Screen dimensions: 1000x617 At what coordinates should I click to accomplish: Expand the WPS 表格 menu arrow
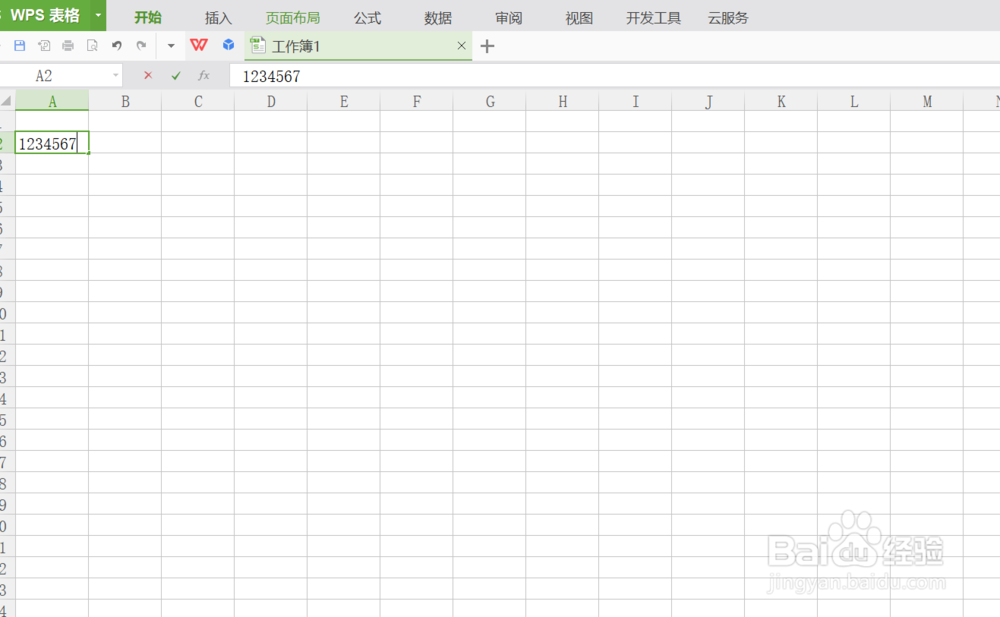97,15
